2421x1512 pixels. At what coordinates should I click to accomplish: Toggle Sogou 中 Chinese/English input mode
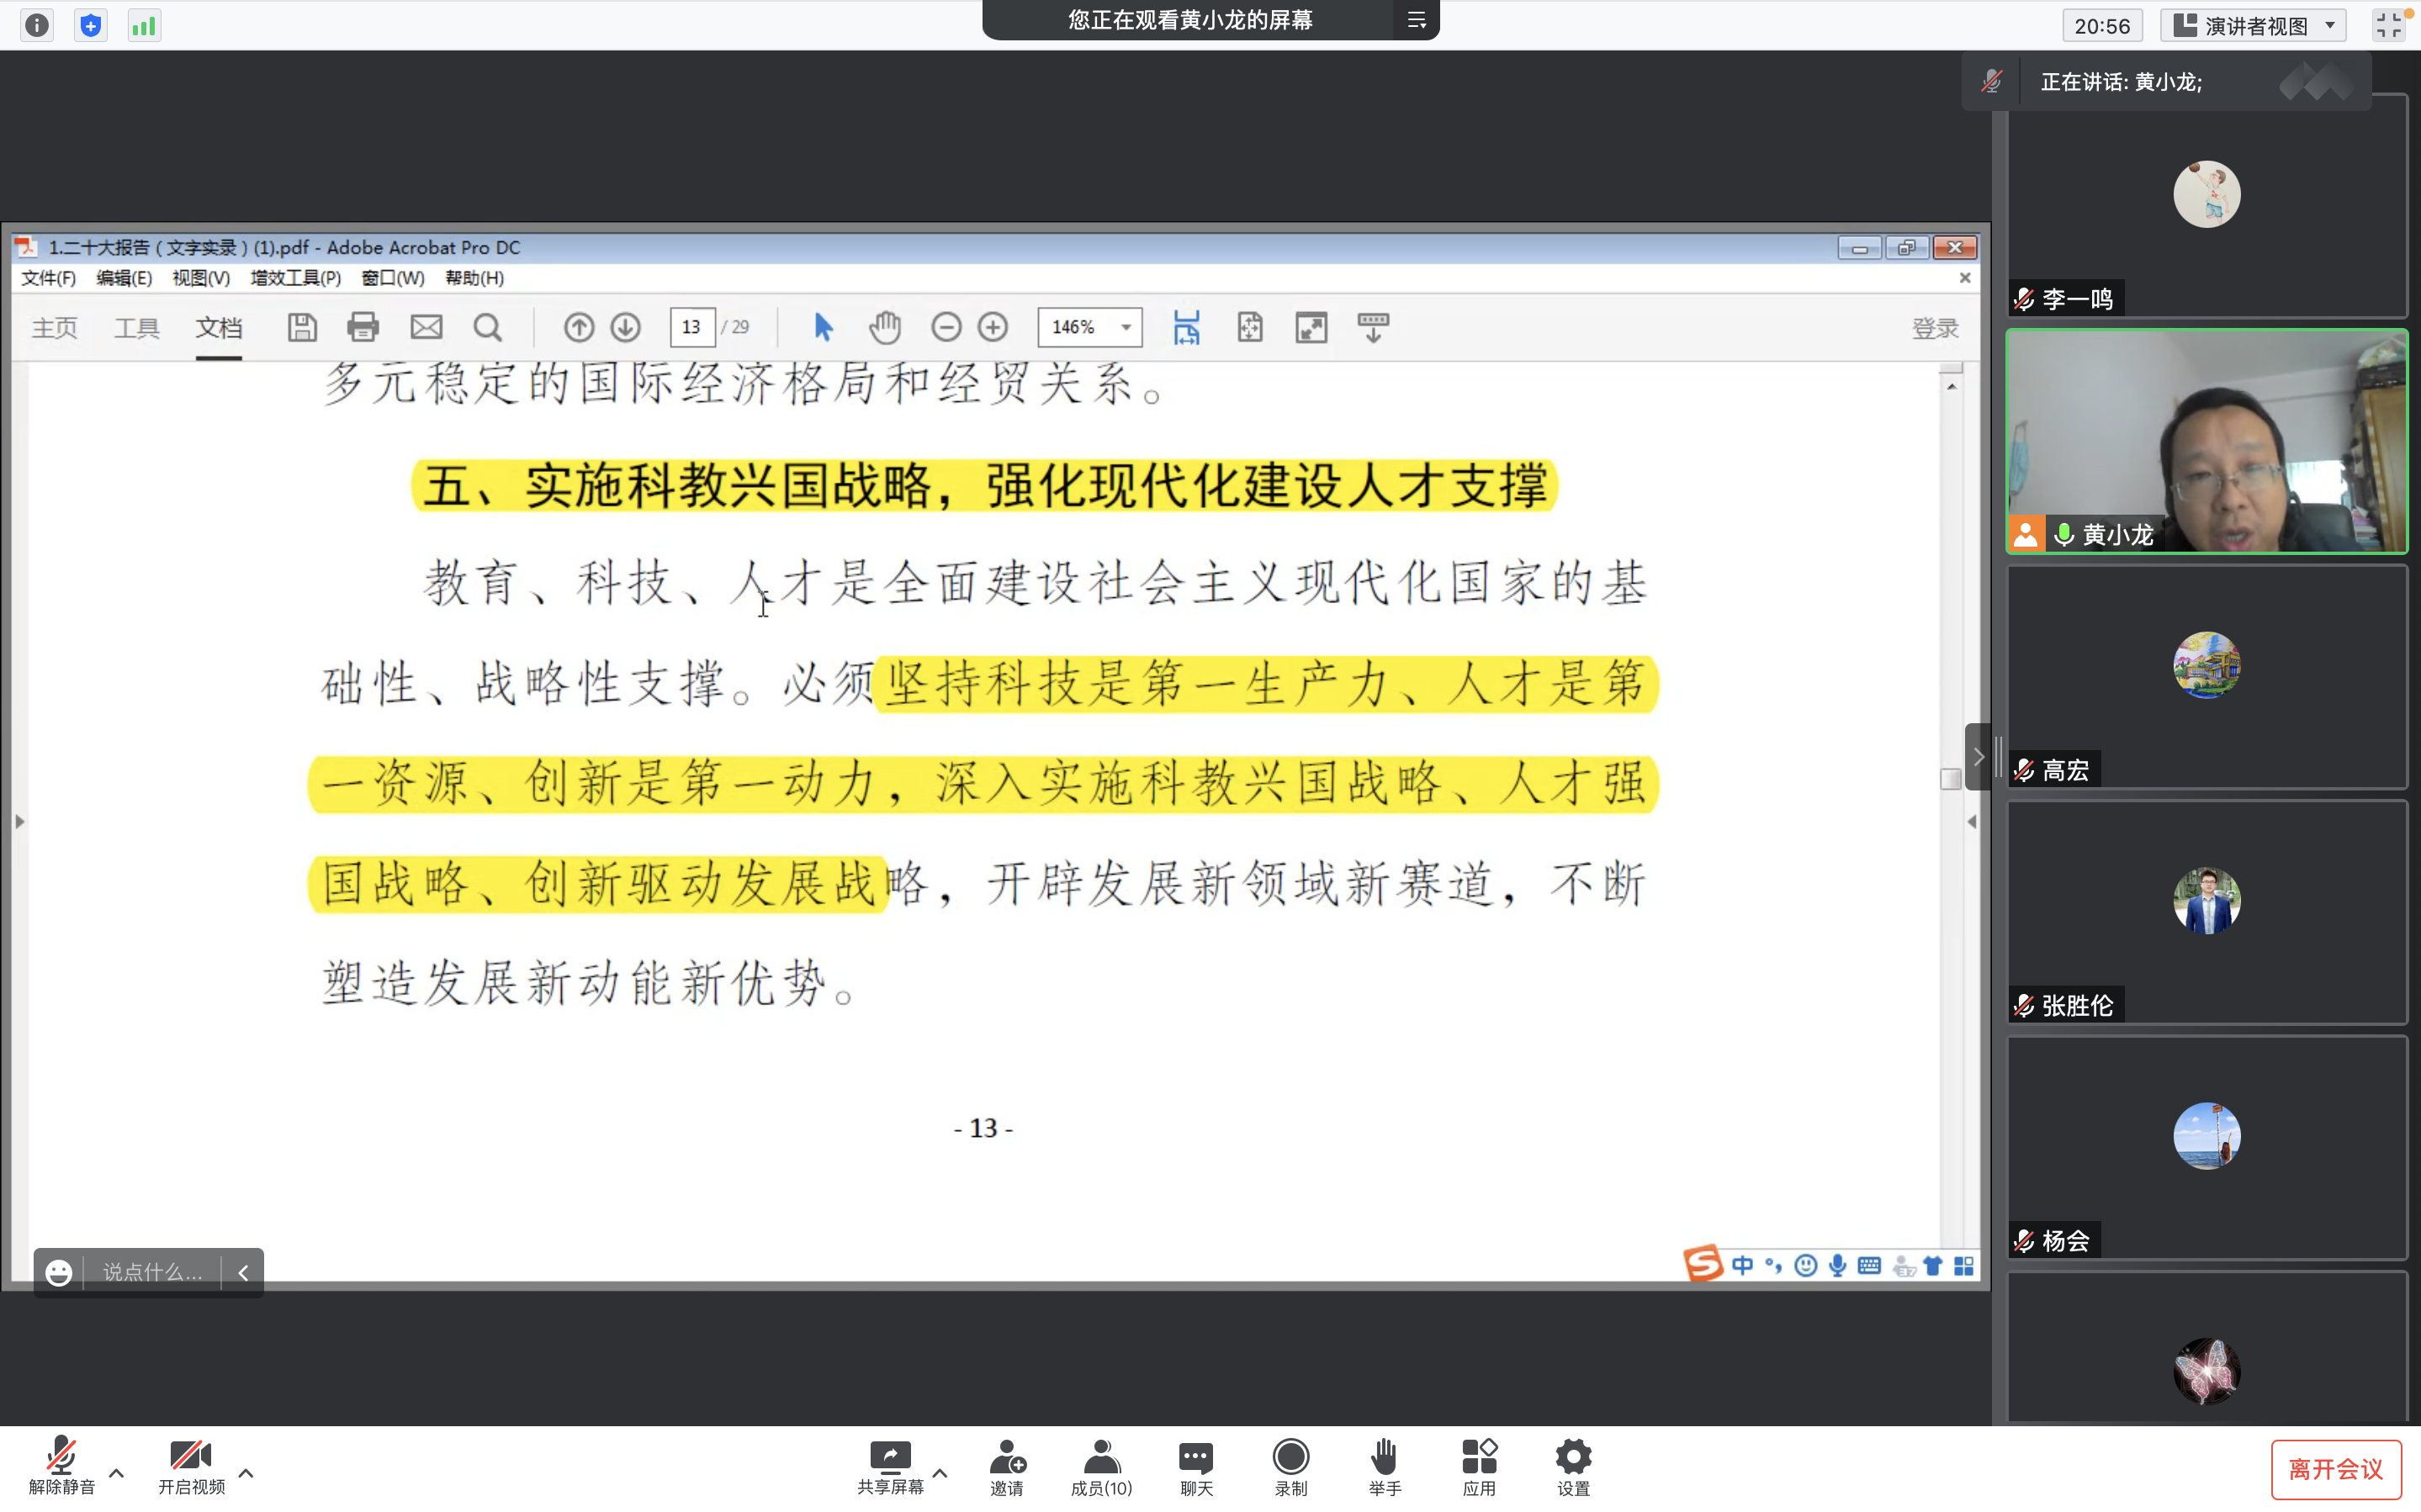[x=1743, y=1265]
